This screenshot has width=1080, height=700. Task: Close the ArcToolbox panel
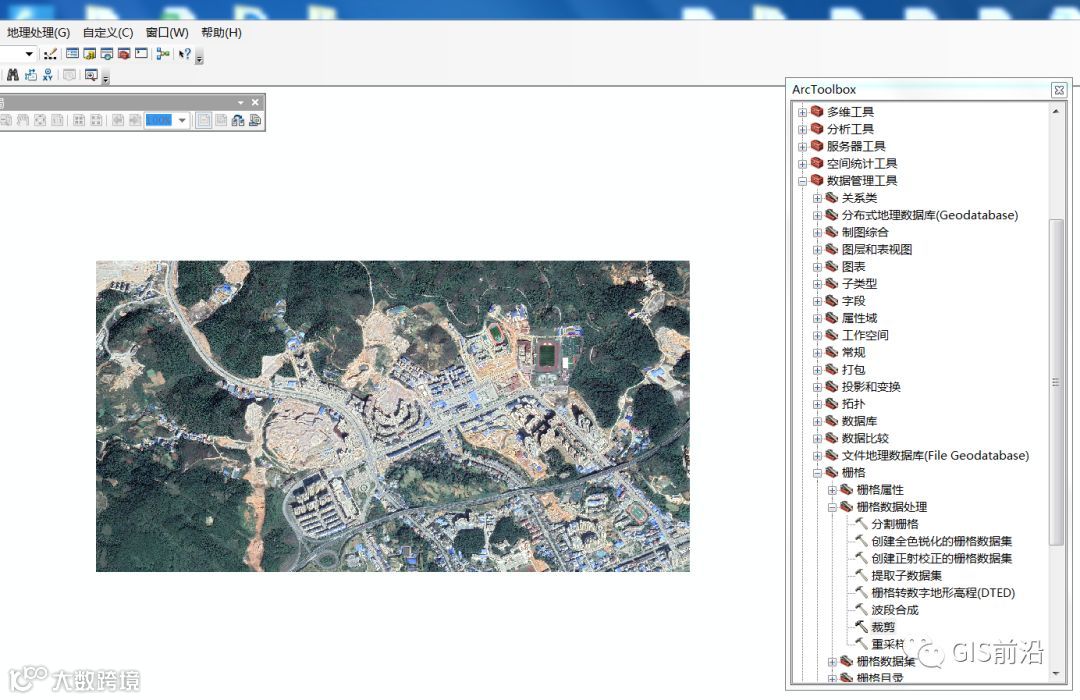point(1058,90)
